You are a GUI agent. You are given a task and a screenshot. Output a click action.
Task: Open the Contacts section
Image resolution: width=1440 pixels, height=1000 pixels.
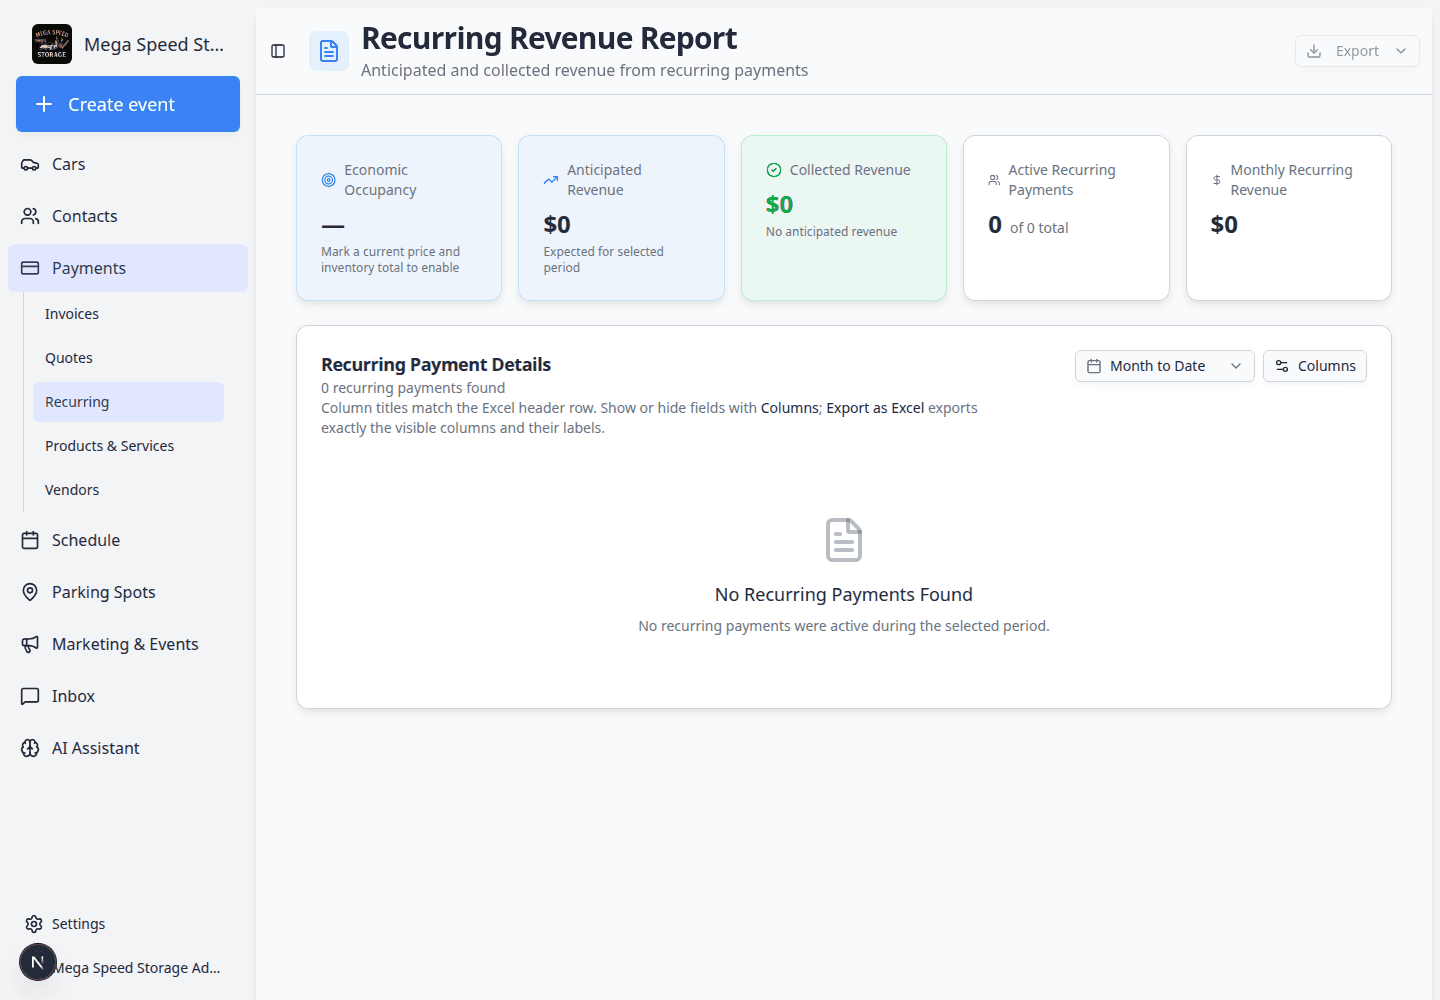(x=128, y=216)
